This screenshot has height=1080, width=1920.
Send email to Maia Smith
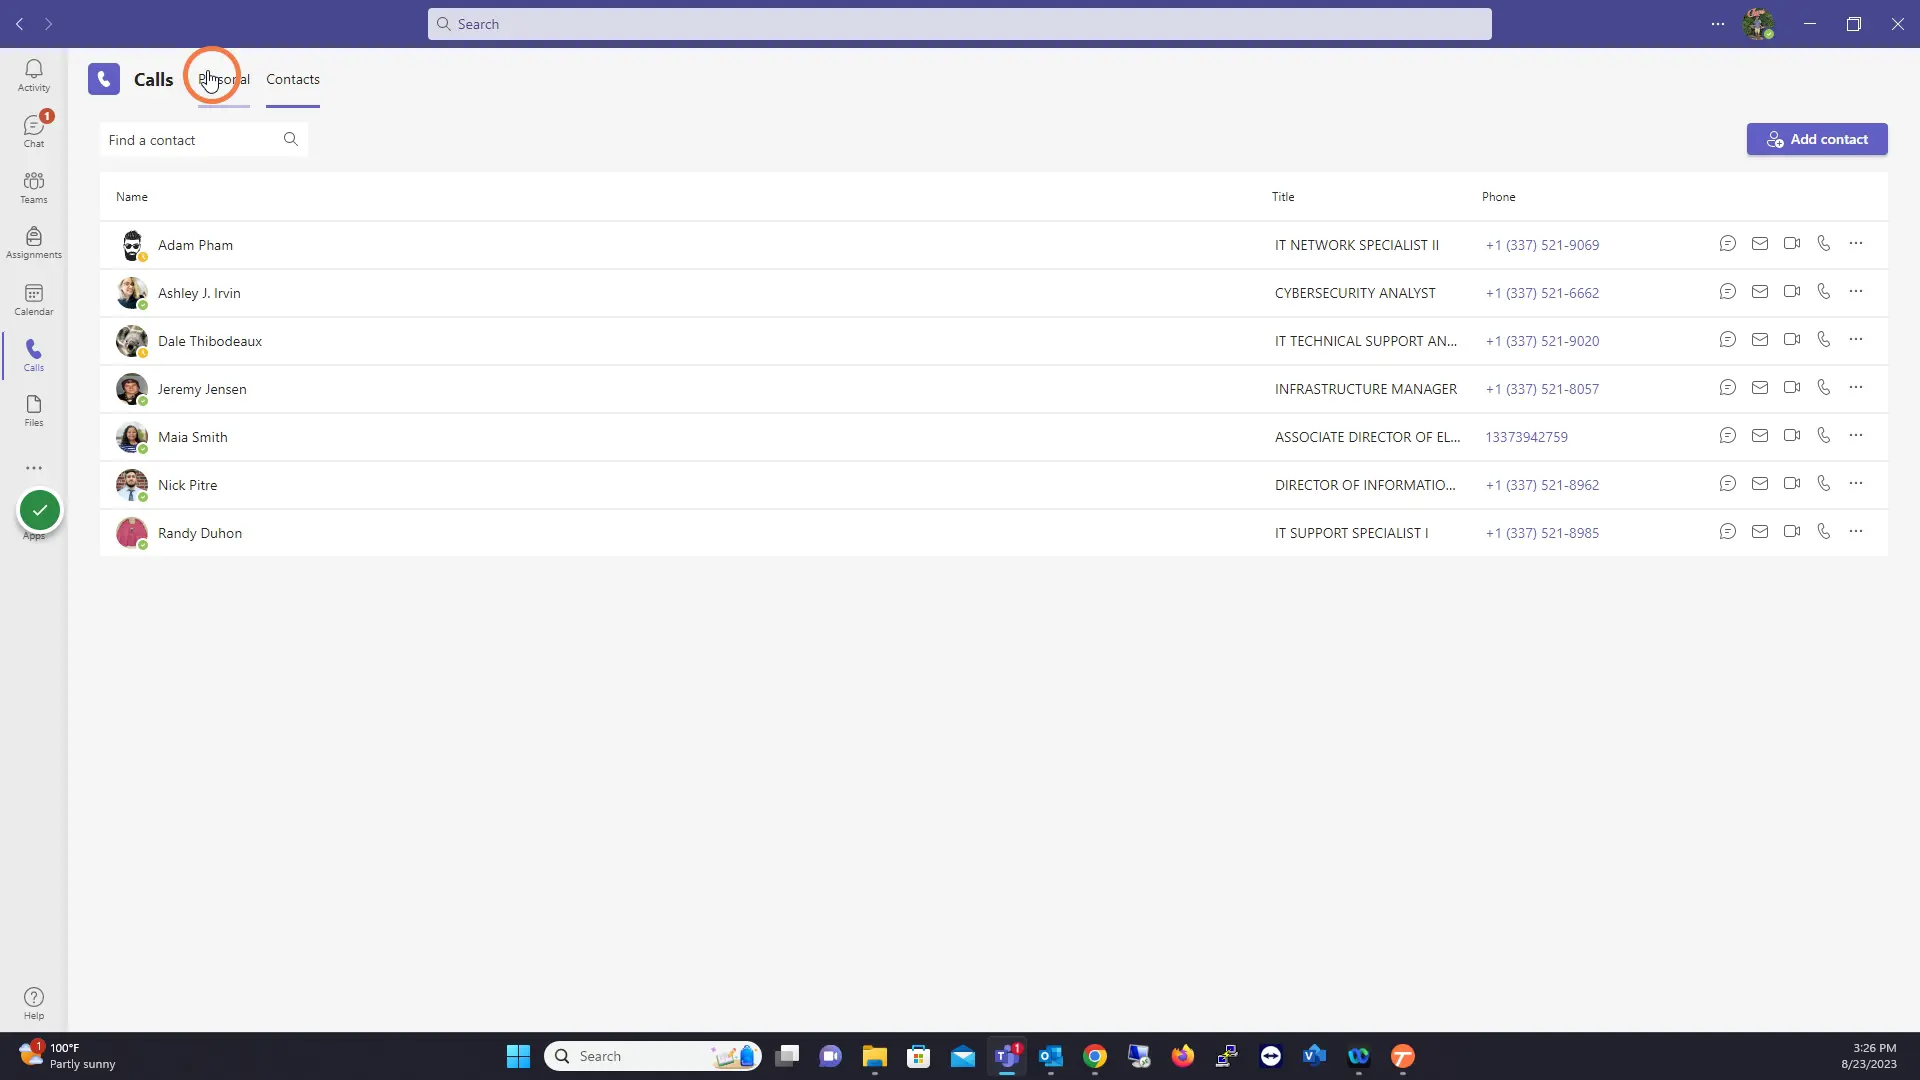pos(1759,436)
